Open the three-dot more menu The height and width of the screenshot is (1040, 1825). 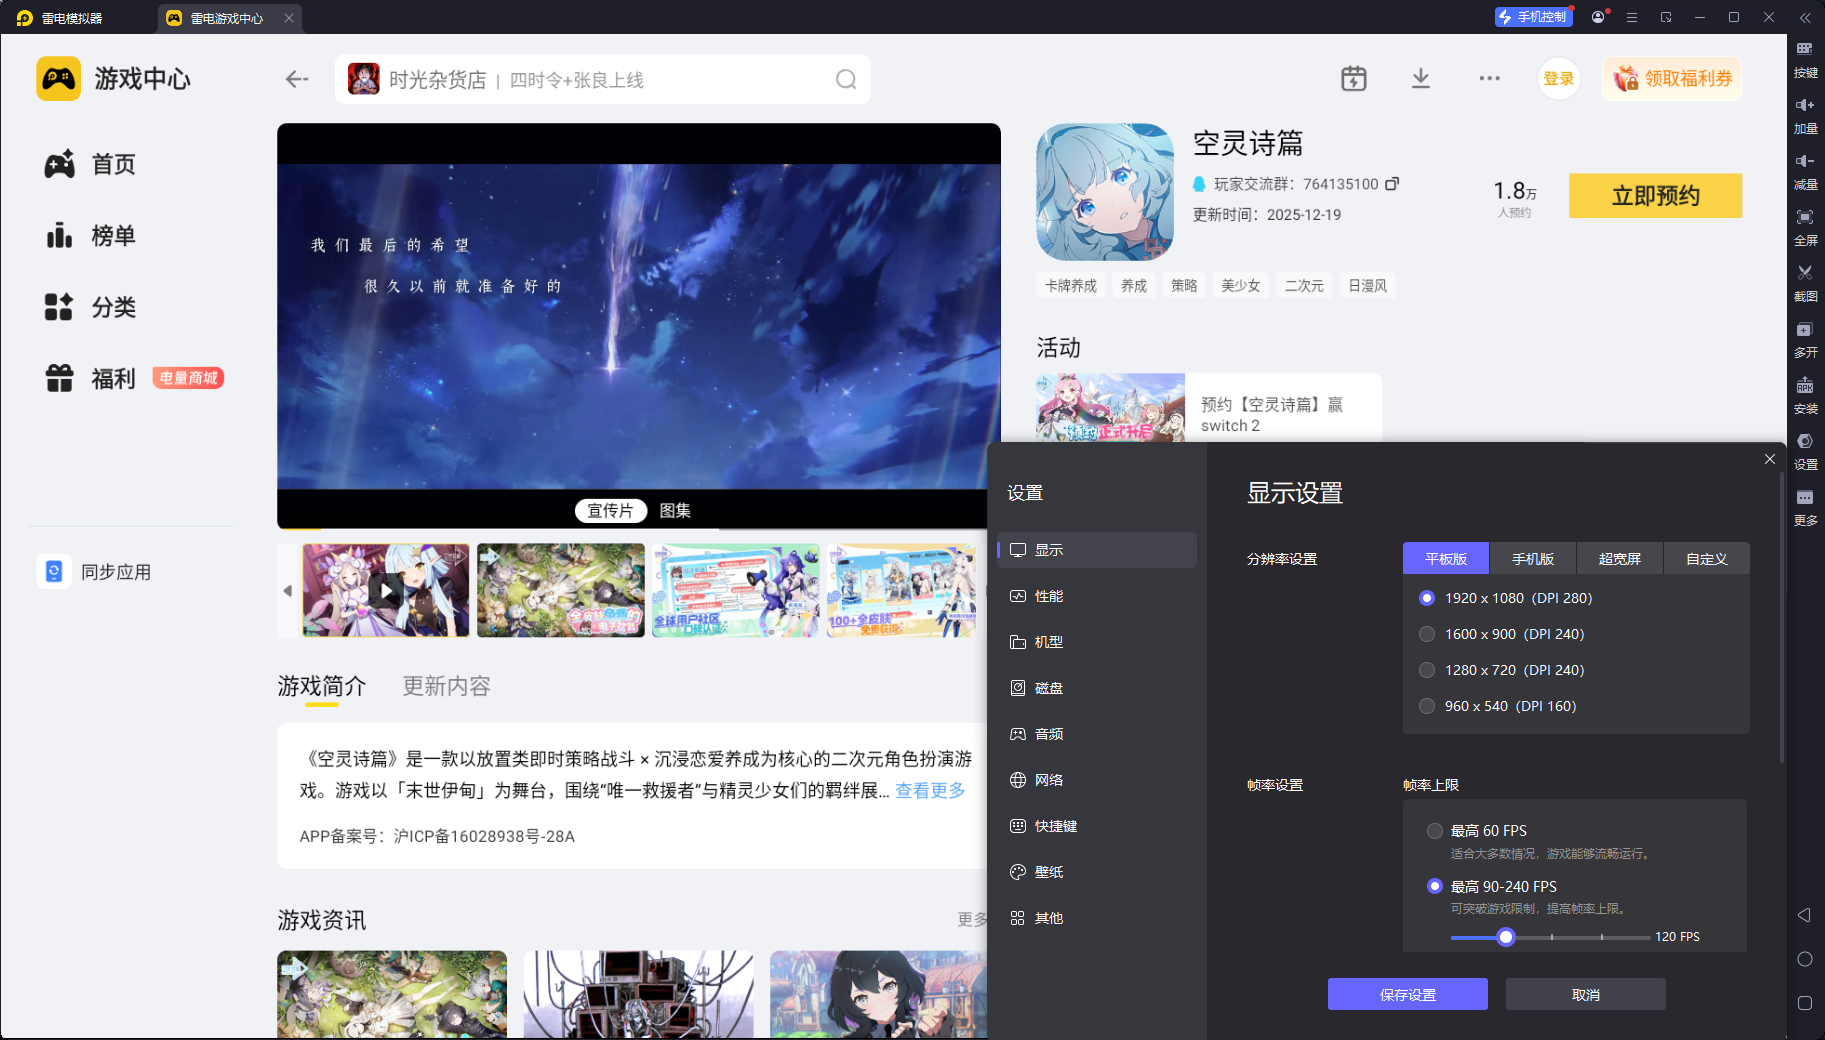pyautogui.click(x=1490, y=78)
